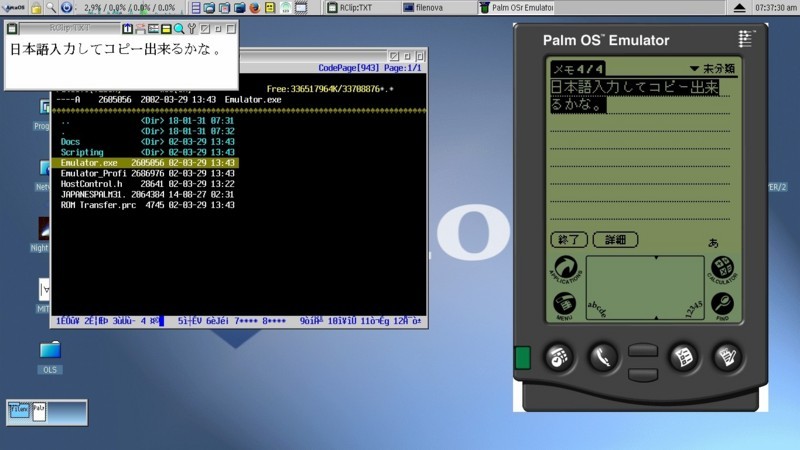The image size is (800, 450).
Task: Click the eject arrow in top bar
Action: [x=739, y=8]
